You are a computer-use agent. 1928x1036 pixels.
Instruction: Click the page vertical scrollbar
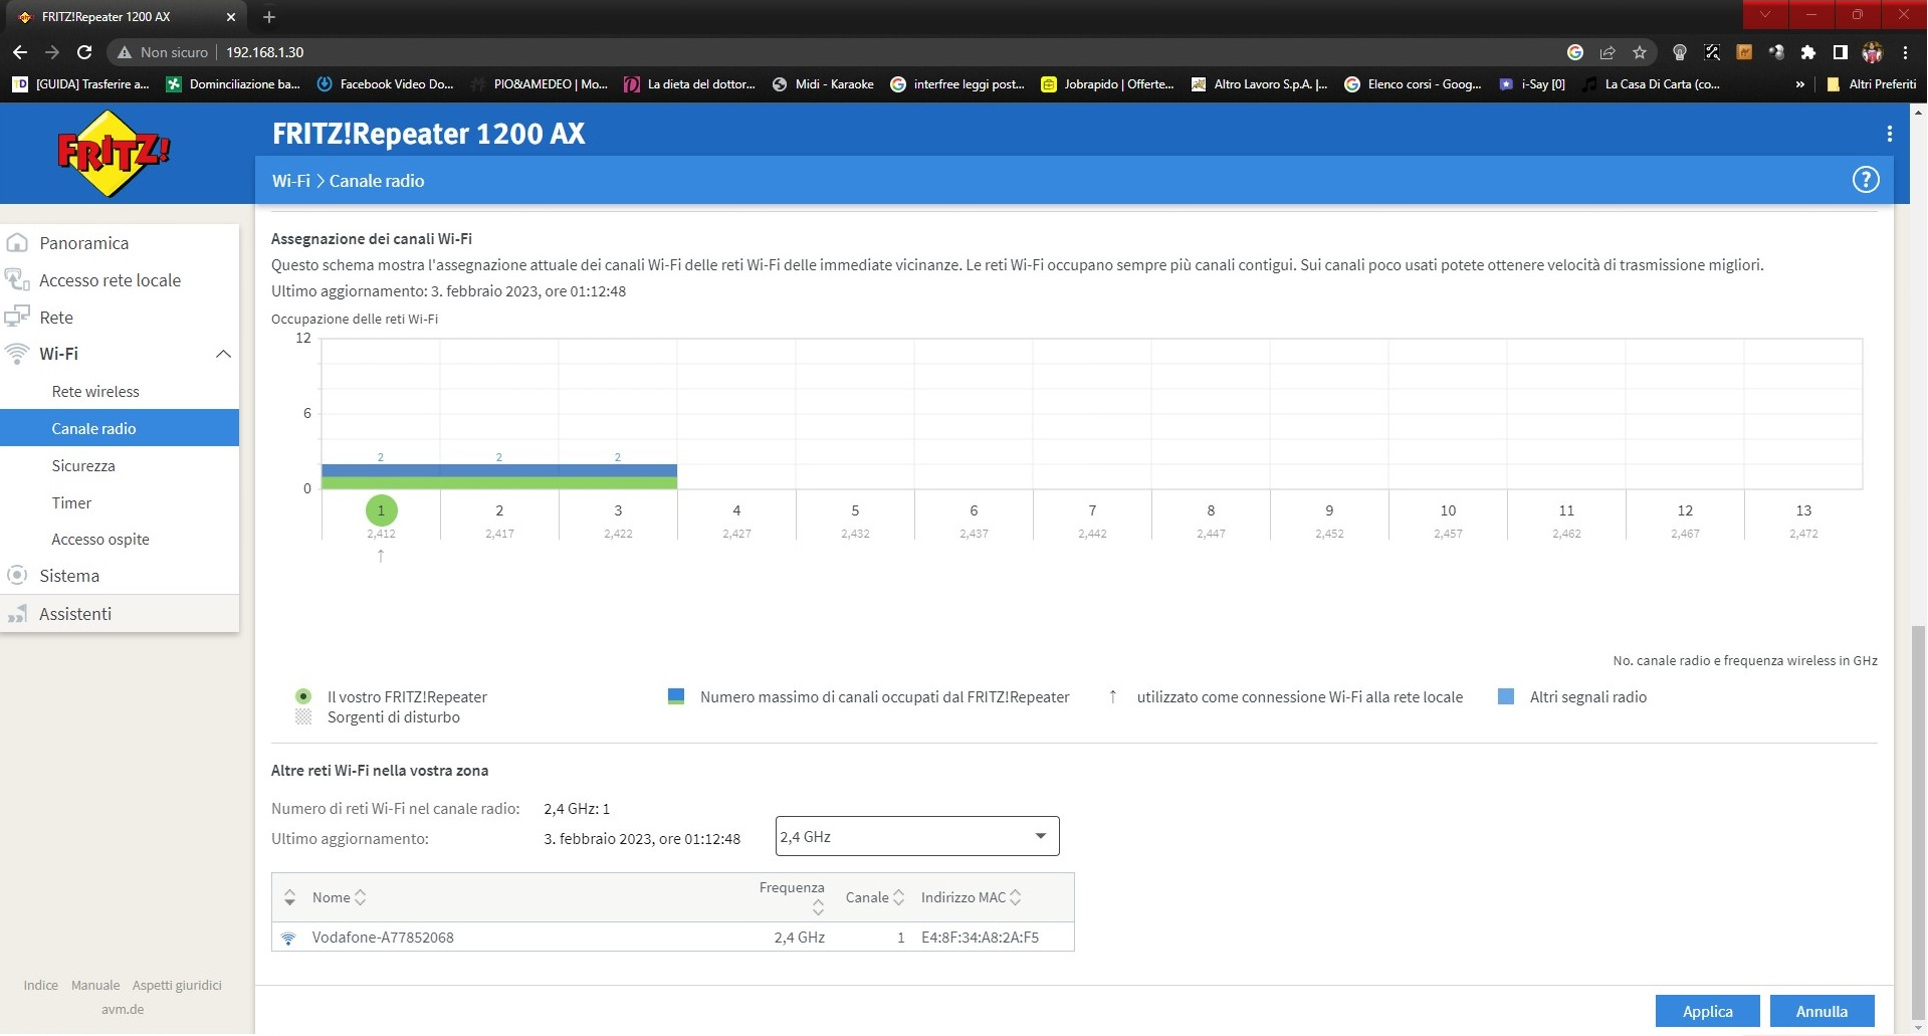click(1917, 820)
